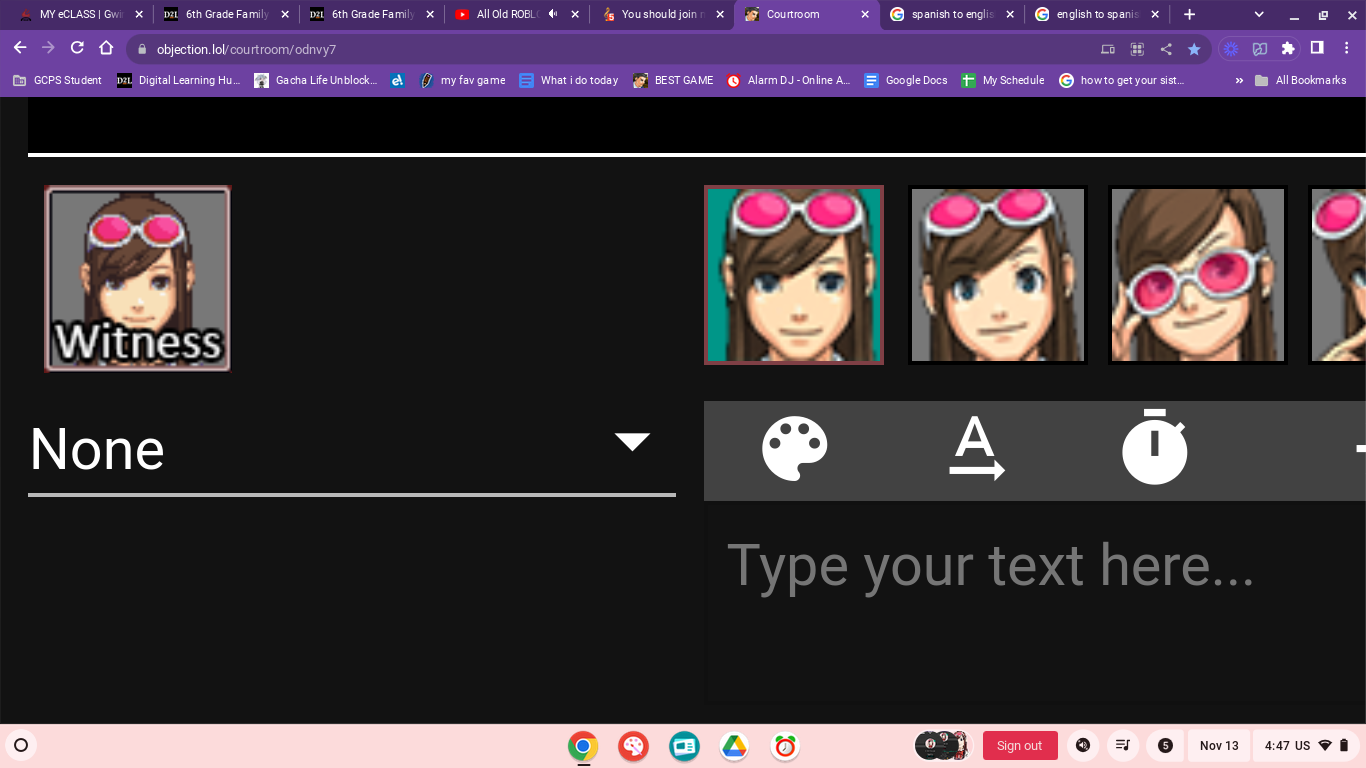Open a new browser tab
This screenshot has width=1366, height=768.
pyautogui.click(x=1189, y=14)
